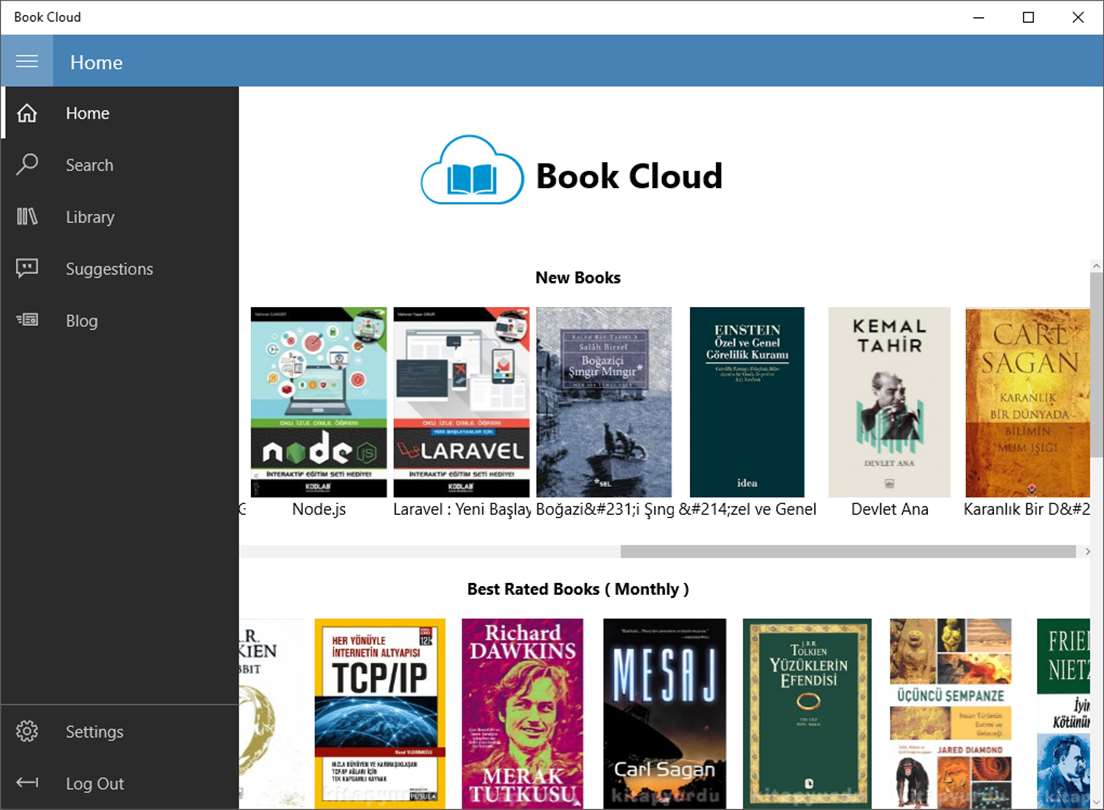Open the Node.js book cover

point(319,402)
